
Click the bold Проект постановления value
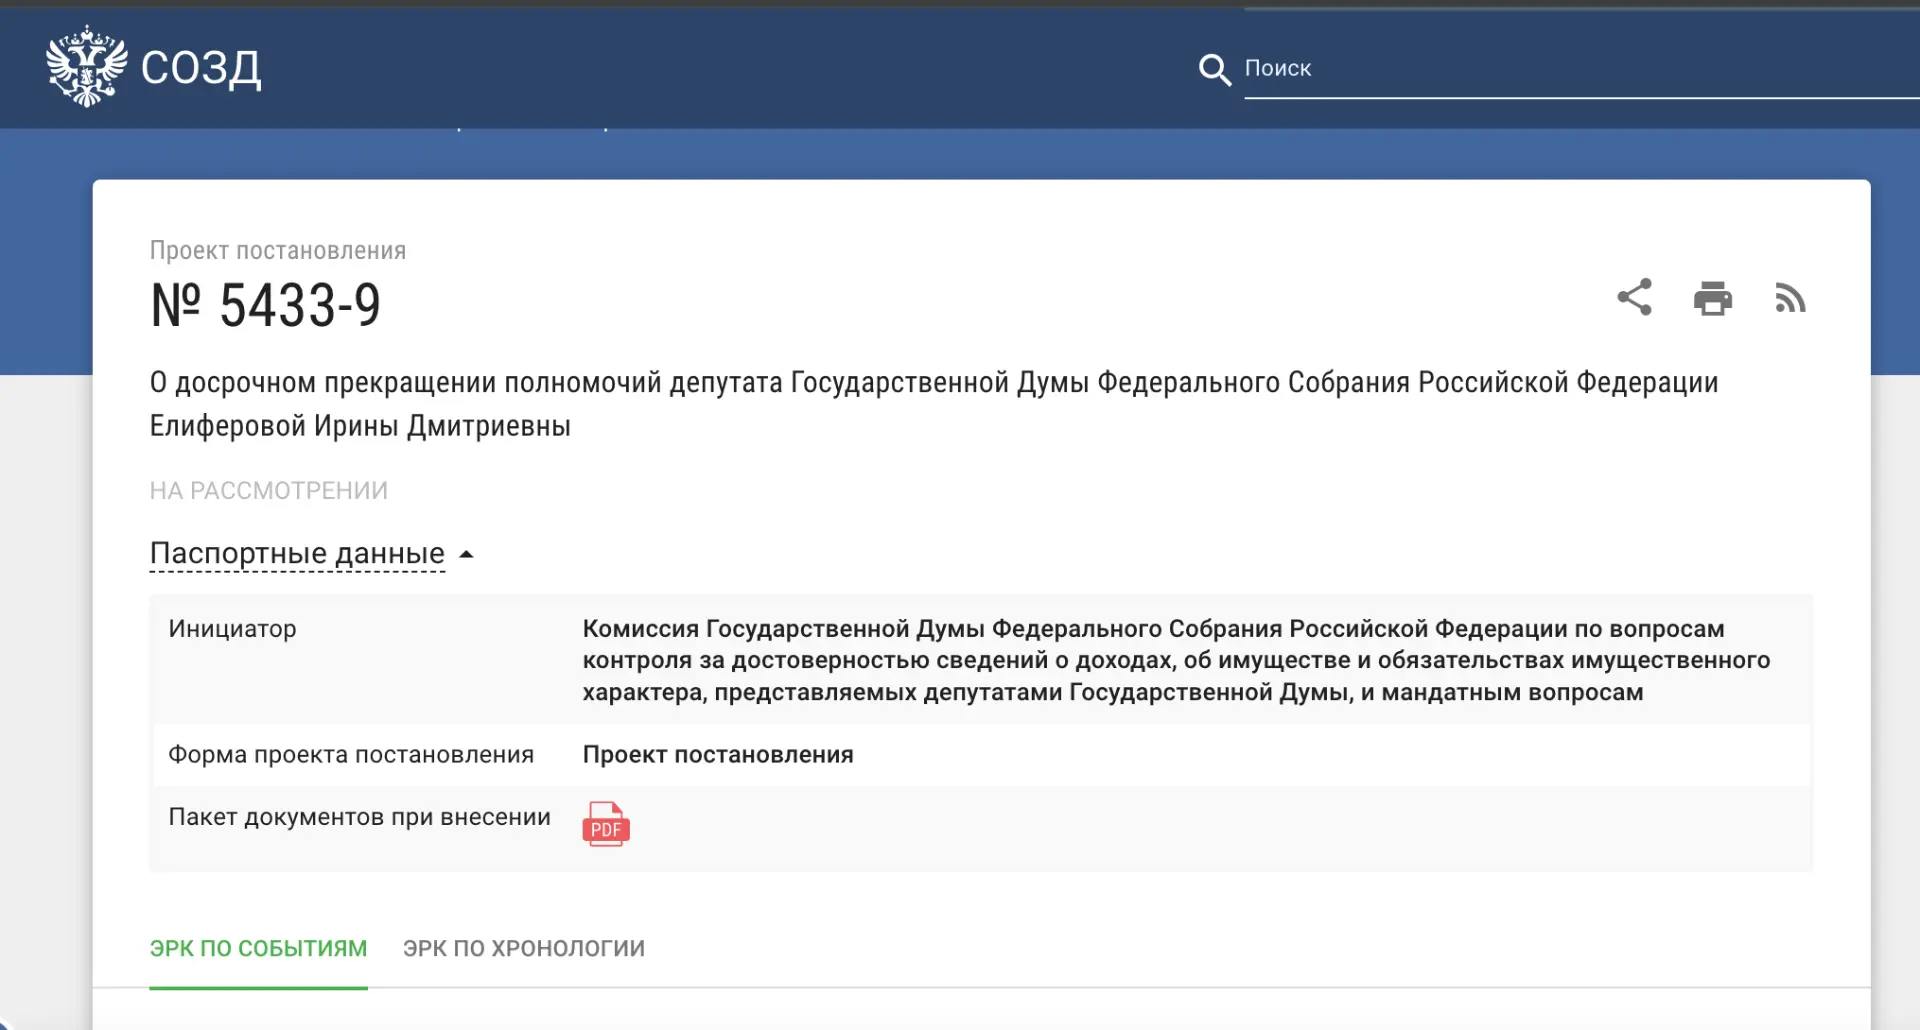click(718, 754)
